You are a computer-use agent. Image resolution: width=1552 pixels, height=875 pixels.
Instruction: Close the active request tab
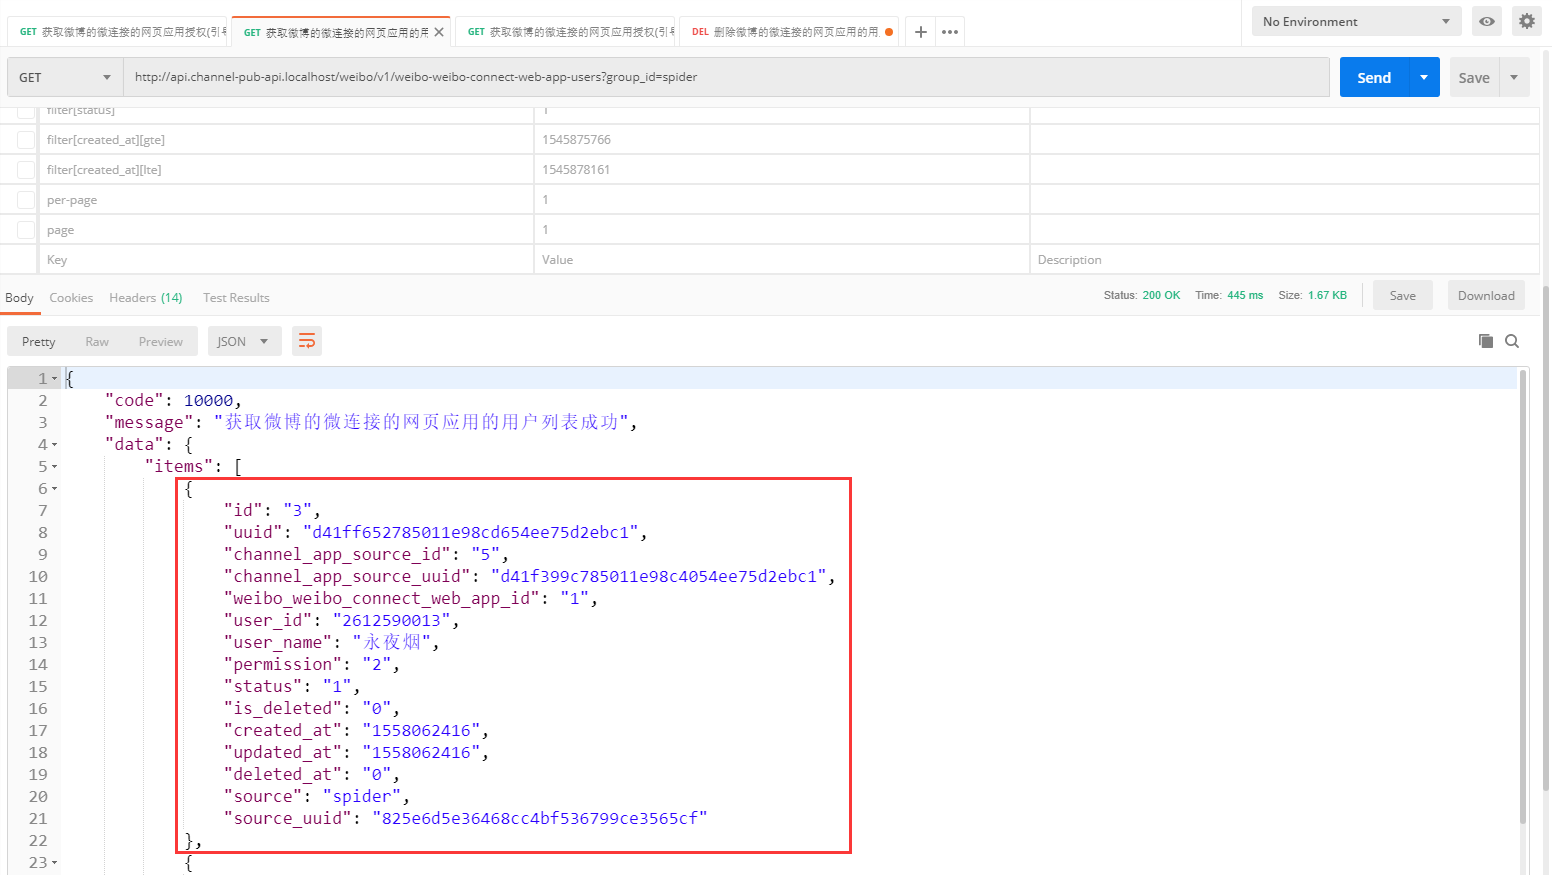[x=439, y=32]
